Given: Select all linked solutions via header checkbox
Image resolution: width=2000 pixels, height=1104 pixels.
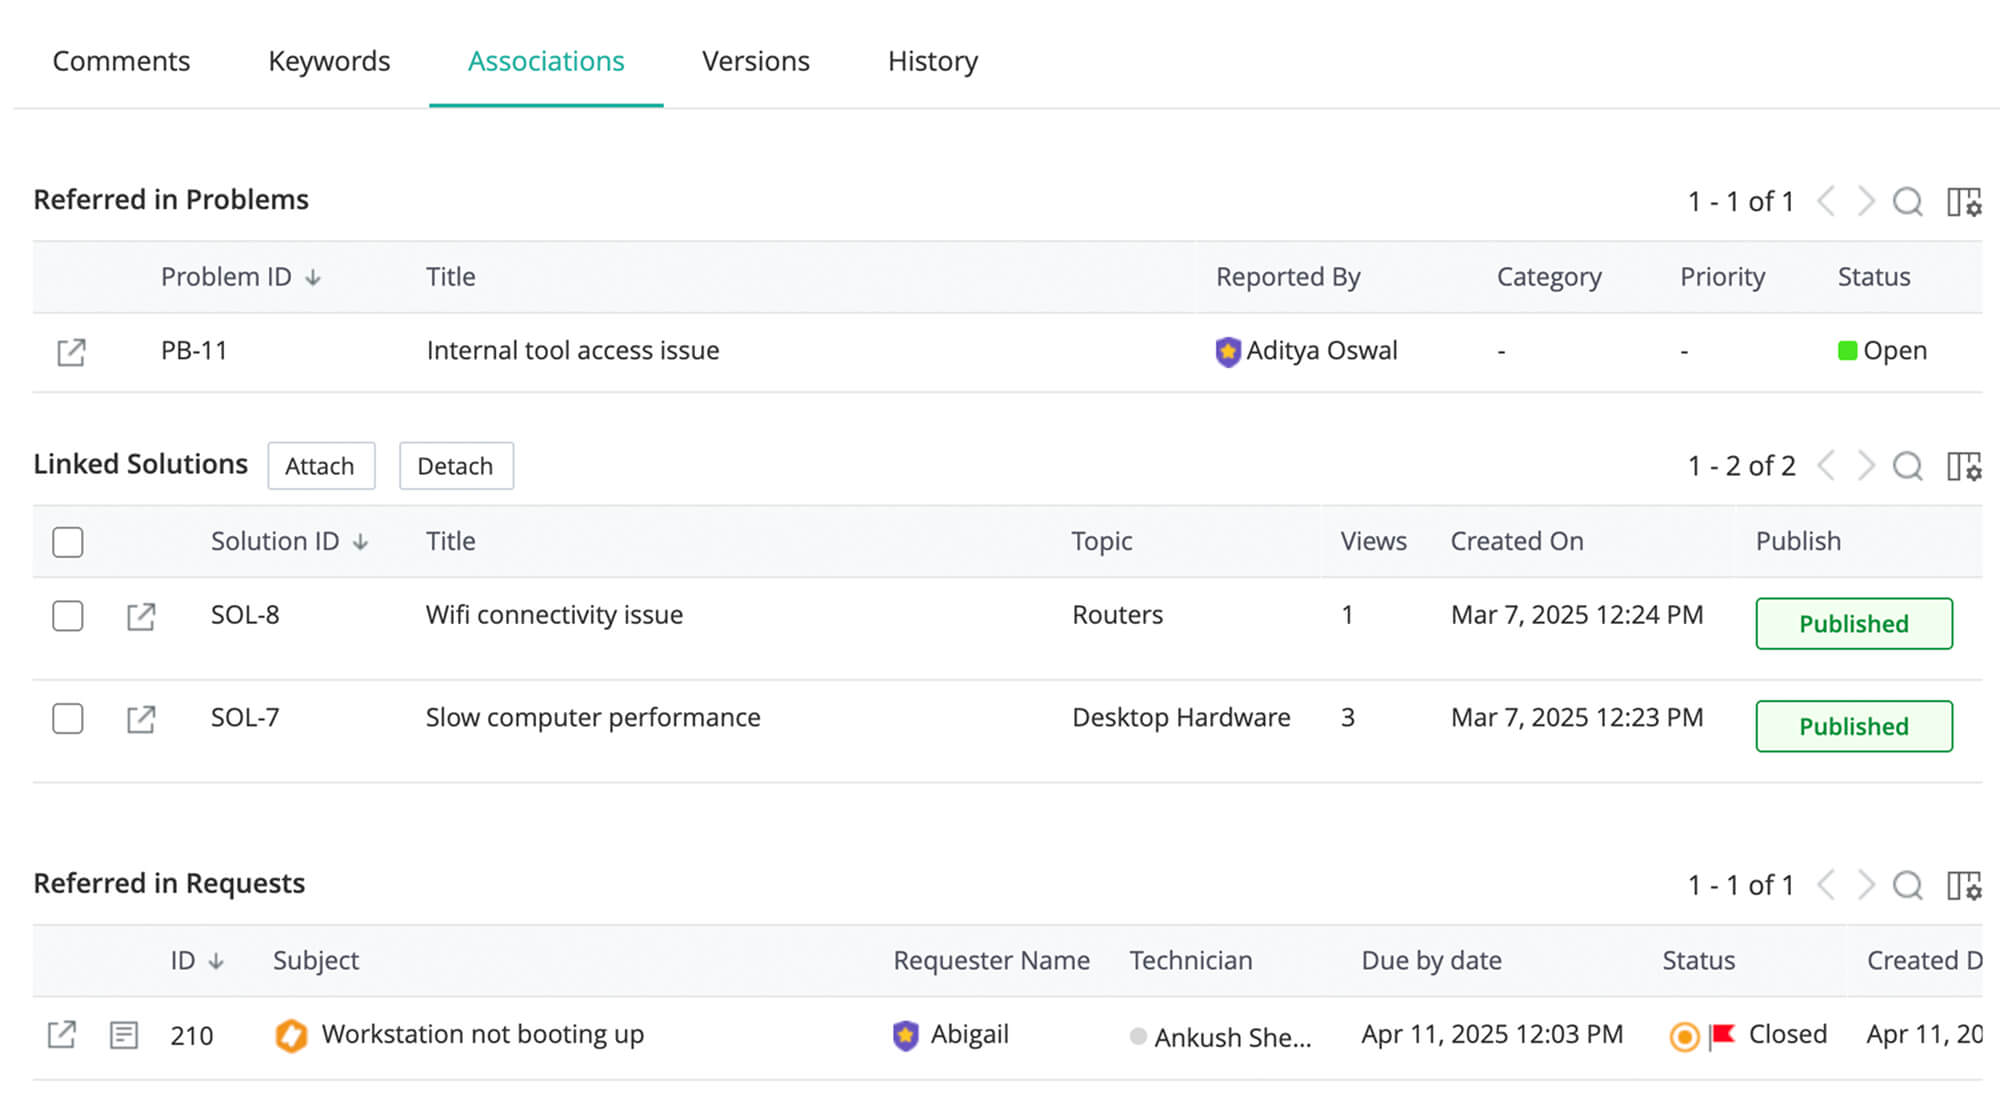Looking at the screenshot, I should 68,541.
